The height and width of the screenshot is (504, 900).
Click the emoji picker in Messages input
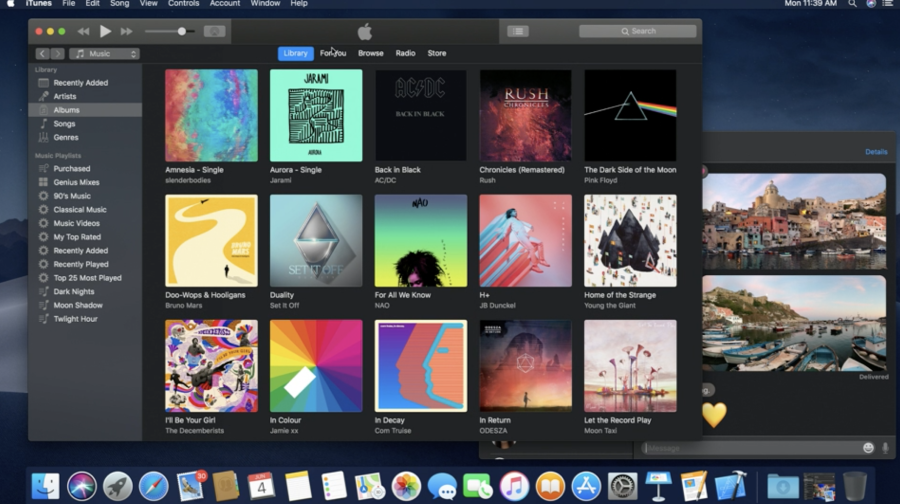(x=868, y=448)
